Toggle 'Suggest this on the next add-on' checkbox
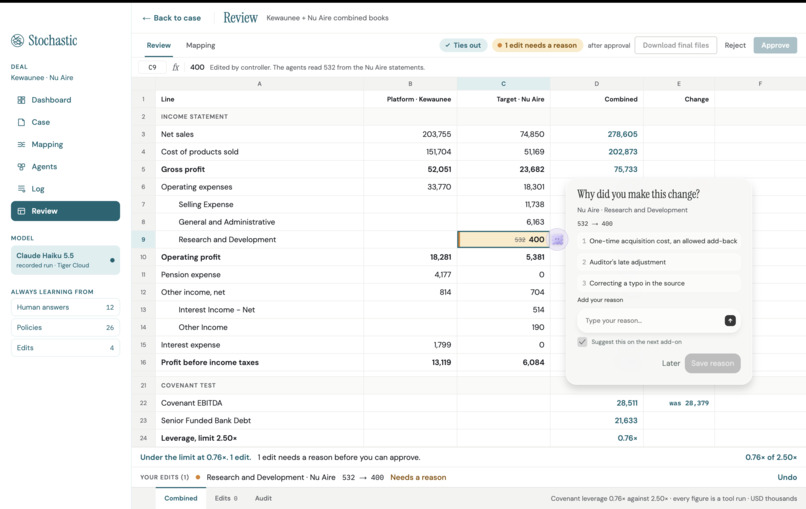Screen dimensions: 806x509 coord(582,342)
